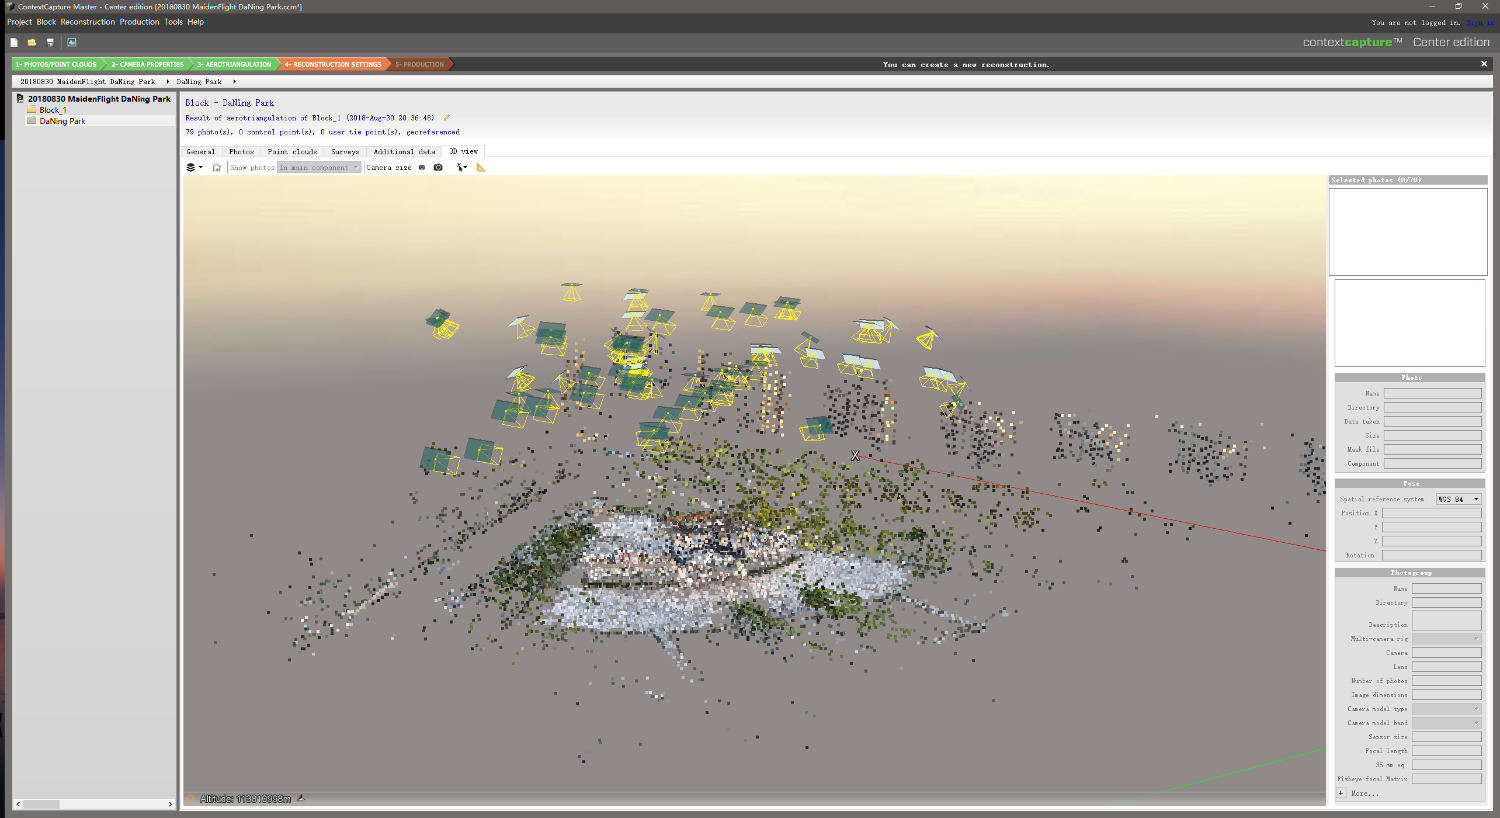Open the Help menu

pyautogui.click(x=196, y=22)
